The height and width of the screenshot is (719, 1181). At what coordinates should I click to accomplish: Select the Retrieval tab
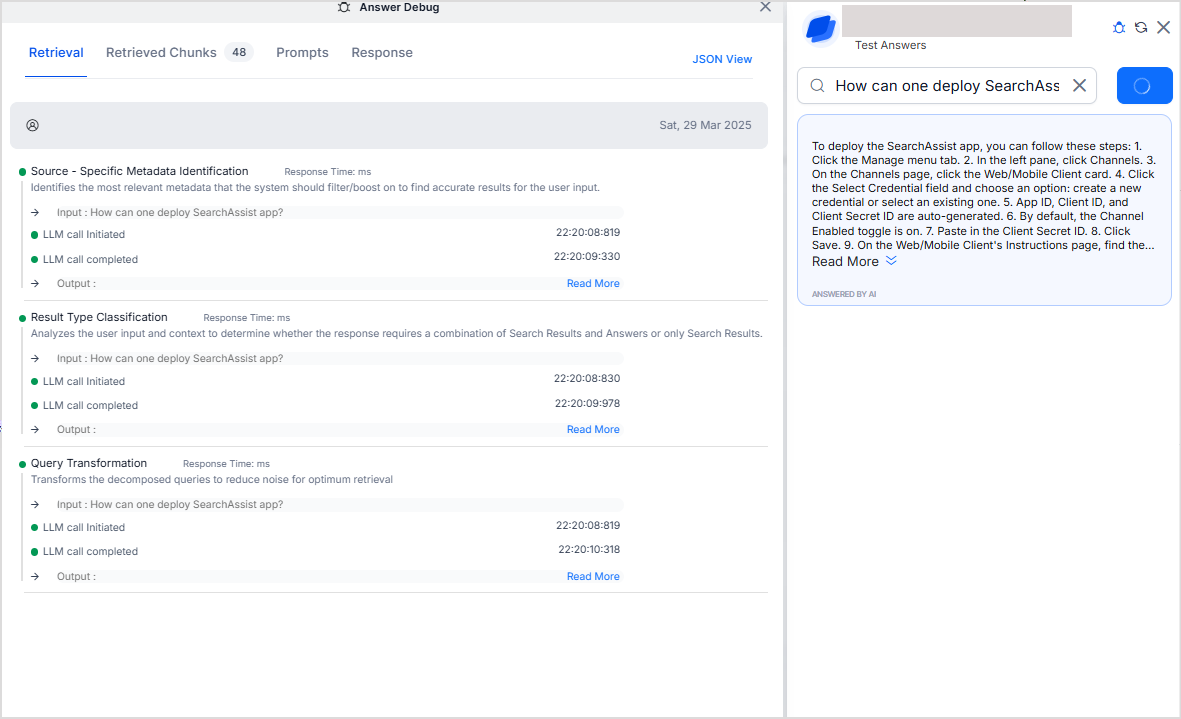[x=56, y=53]
